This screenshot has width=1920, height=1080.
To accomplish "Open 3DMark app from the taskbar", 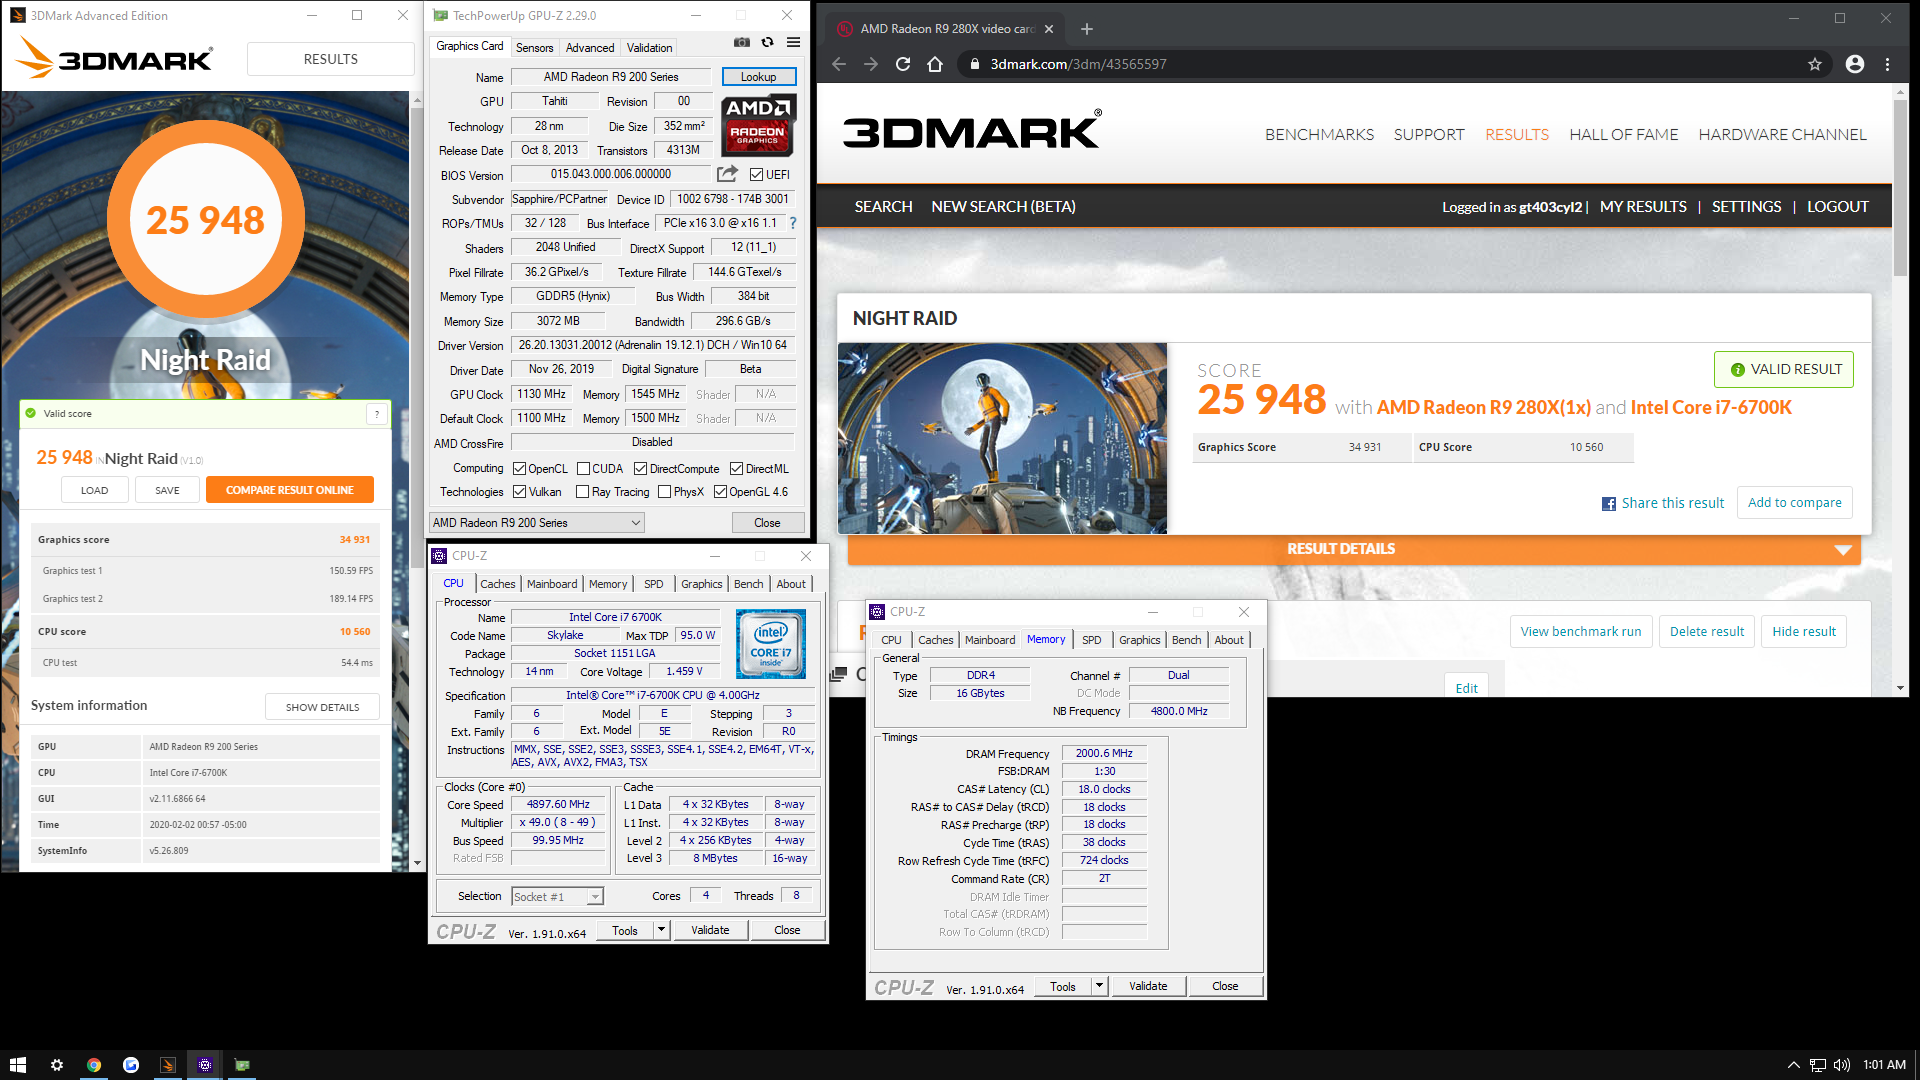I will click(x=168, y=1065).
